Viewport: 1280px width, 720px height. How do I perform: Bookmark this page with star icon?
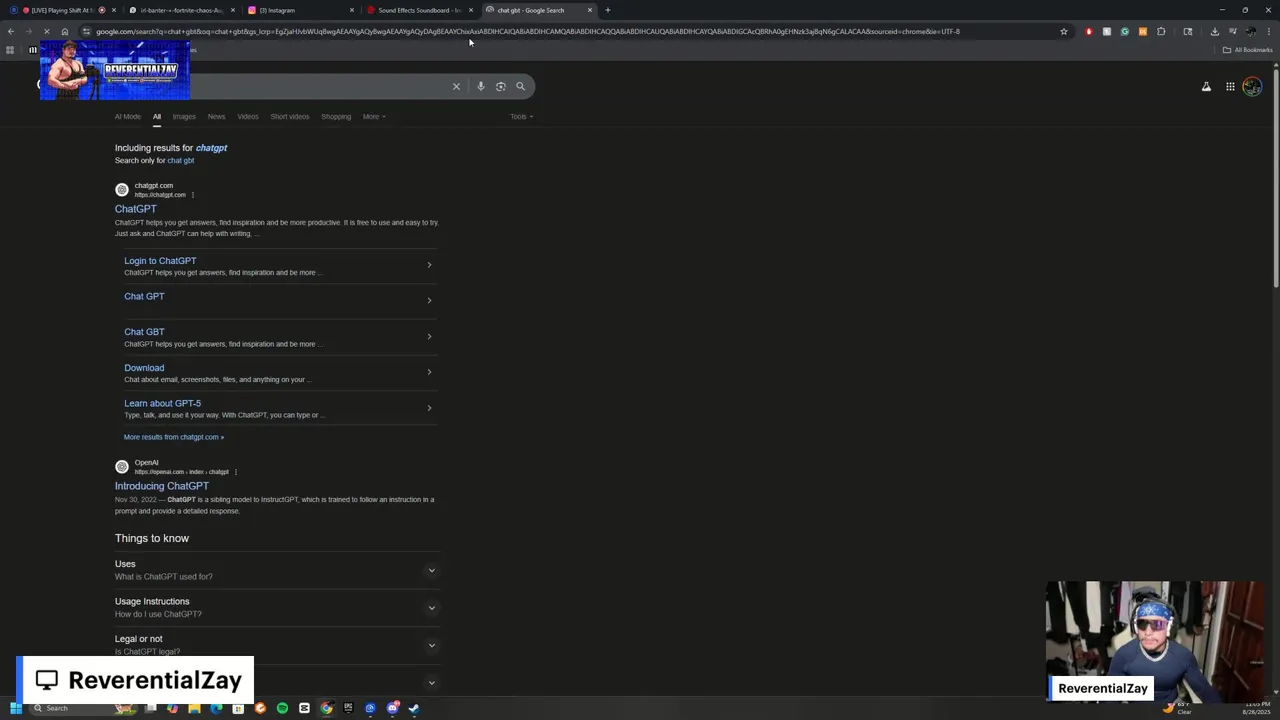[x=1064, y=31]
